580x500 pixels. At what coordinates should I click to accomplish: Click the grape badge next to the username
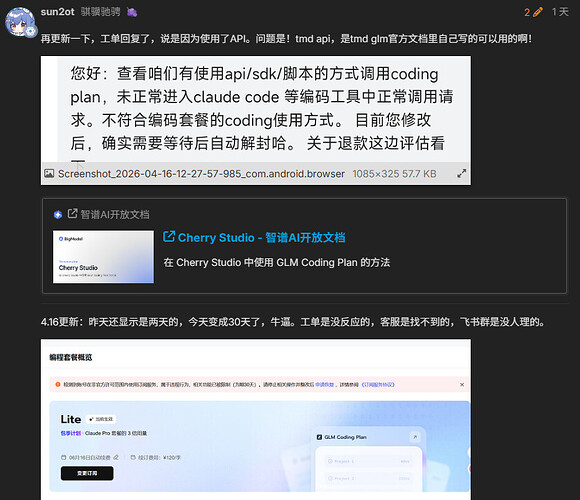tap(132, 12)
